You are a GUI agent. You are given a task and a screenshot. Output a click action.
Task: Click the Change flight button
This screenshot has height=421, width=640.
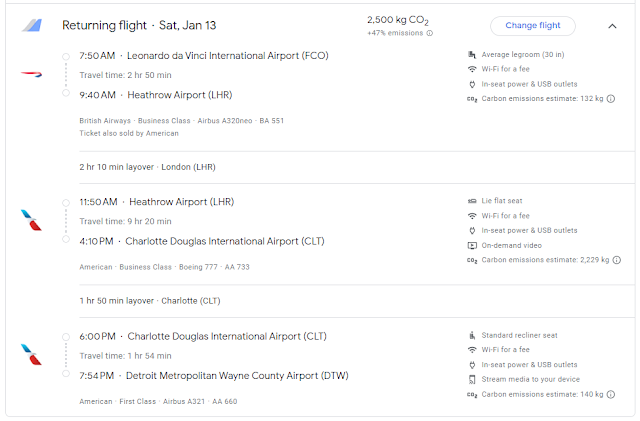(533, 26)
